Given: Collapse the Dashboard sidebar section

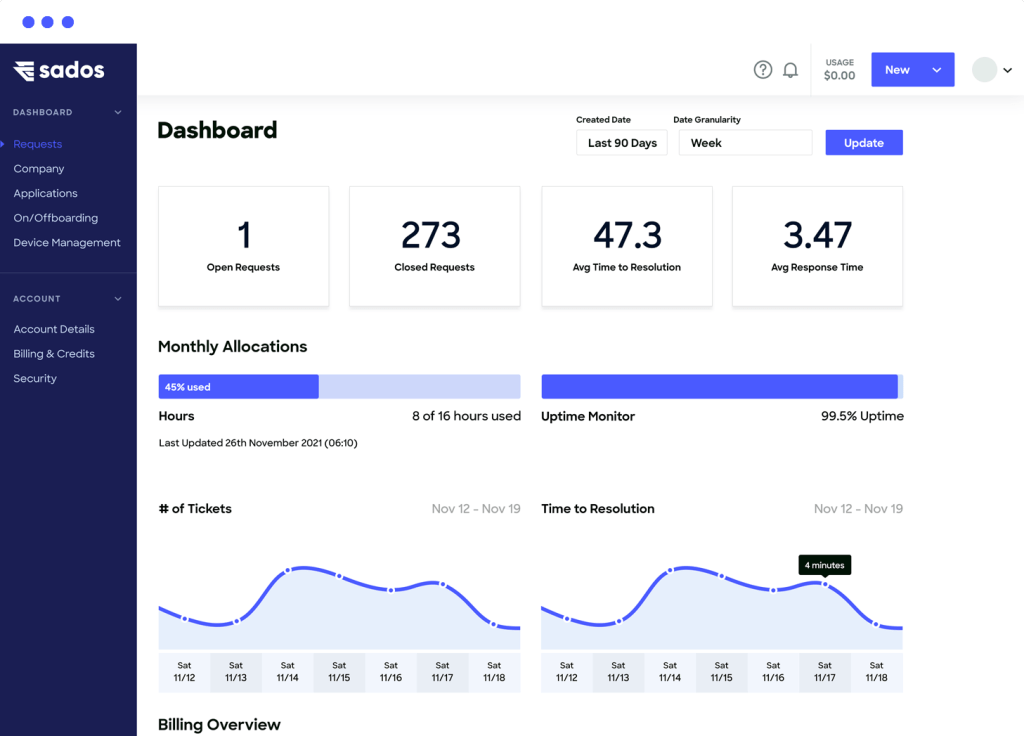Looking at the screenshot, I should coord(118,113).
